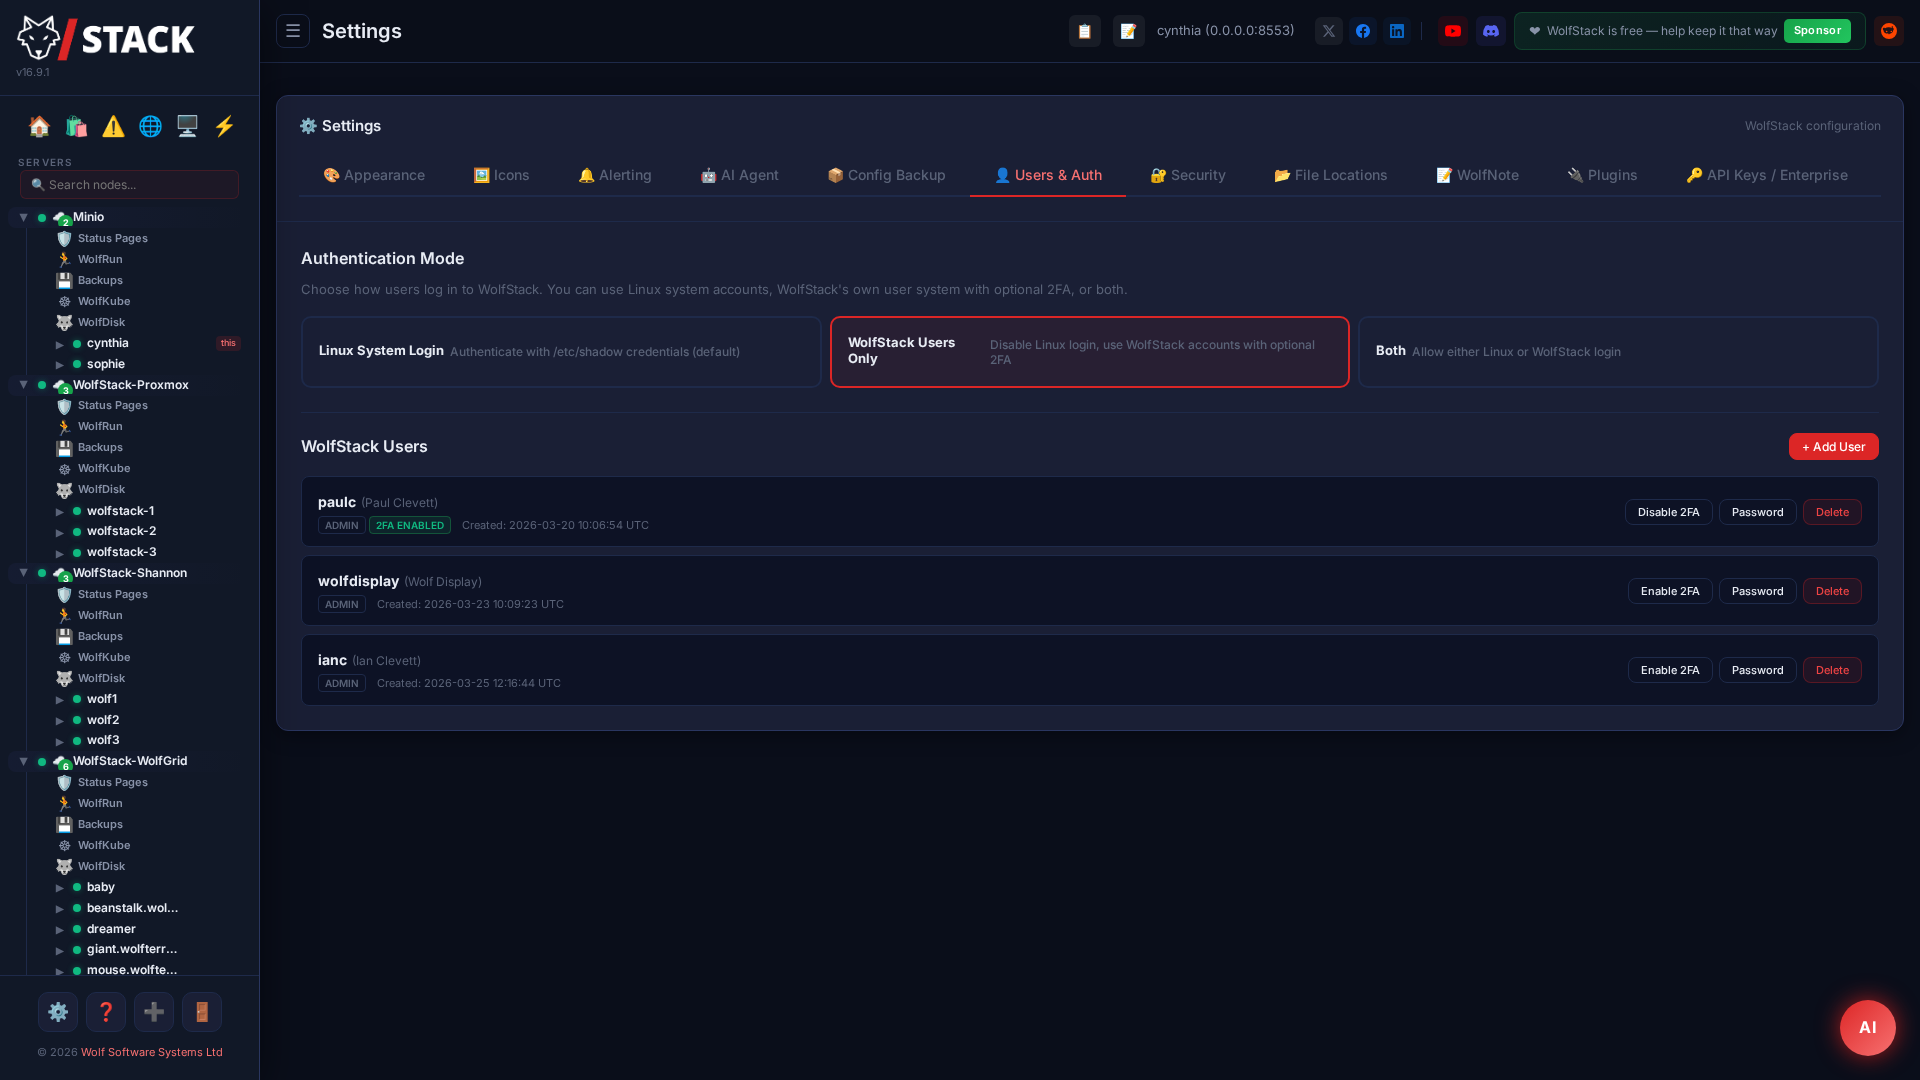Open API Keys / Enterprise tab
Image resolution: width=1920 pixels, height=1080 pixels.
click(1767, 175)
